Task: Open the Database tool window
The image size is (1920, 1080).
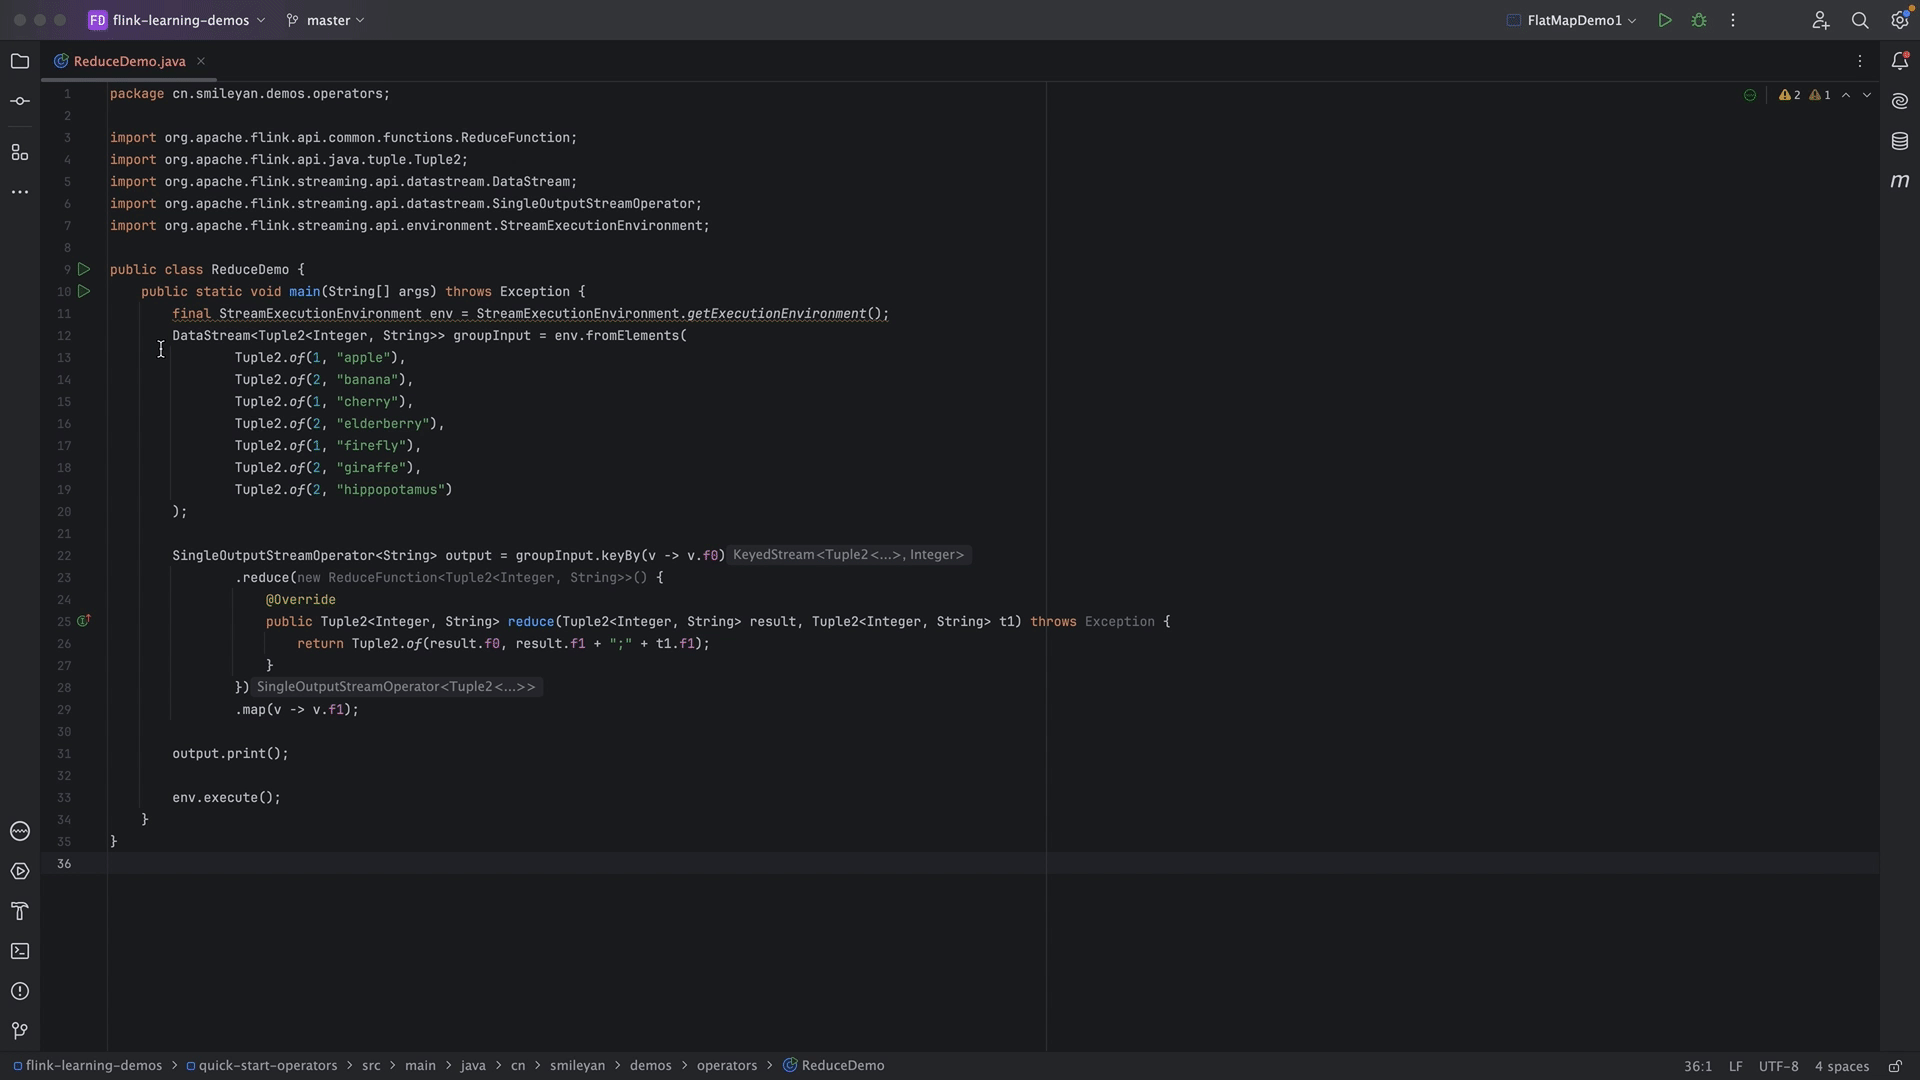Action: 1900,142
